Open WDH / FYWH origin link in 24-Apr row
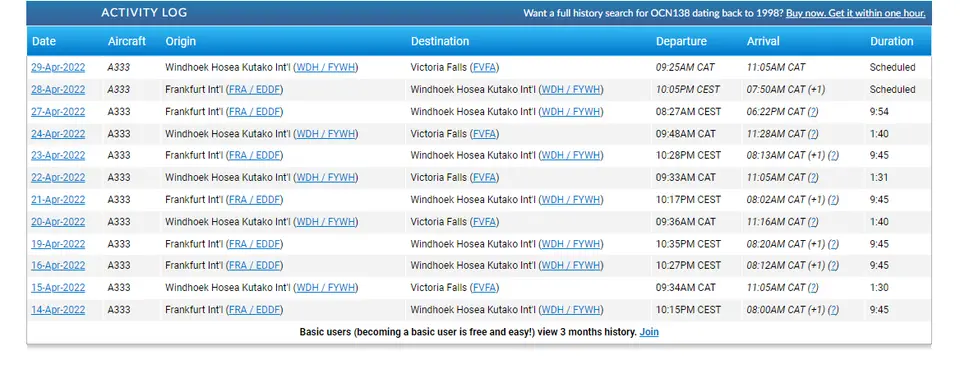The height and width of the screenshot is (365, 960). (x=326, y=134)
